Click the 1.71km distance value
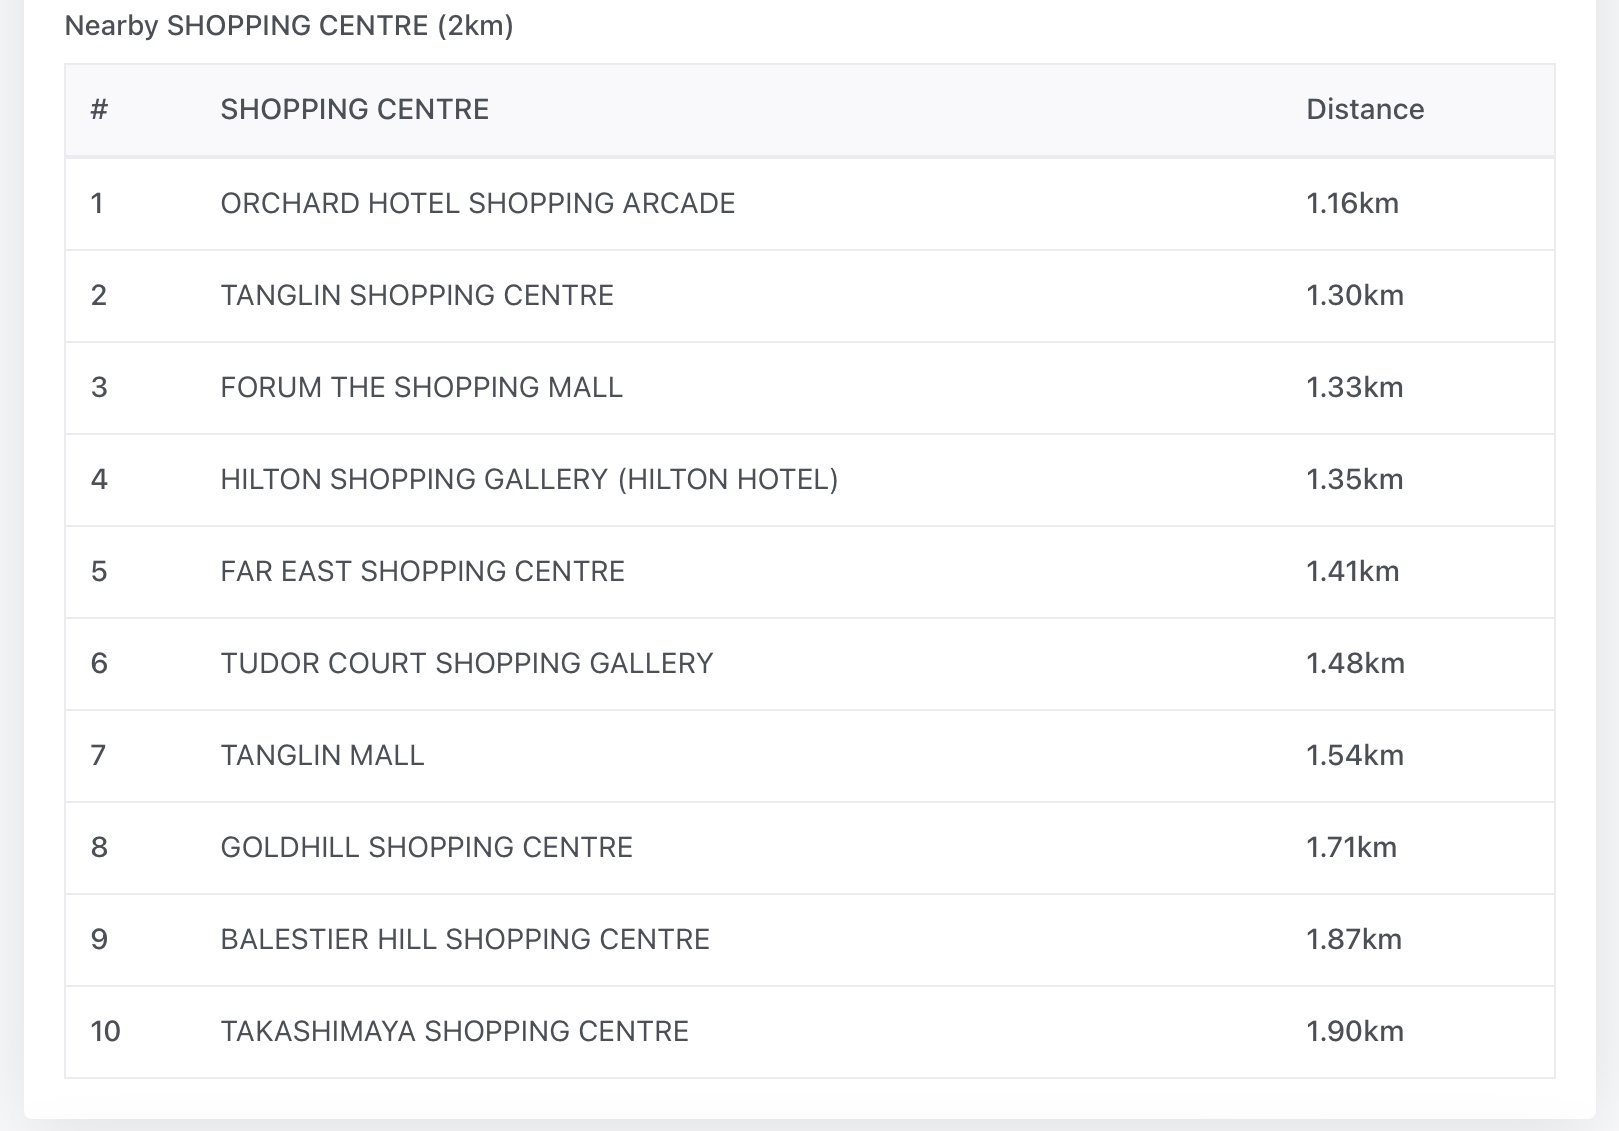This screenshot has height=1131, width=1619. click(x=1351, y=847)
